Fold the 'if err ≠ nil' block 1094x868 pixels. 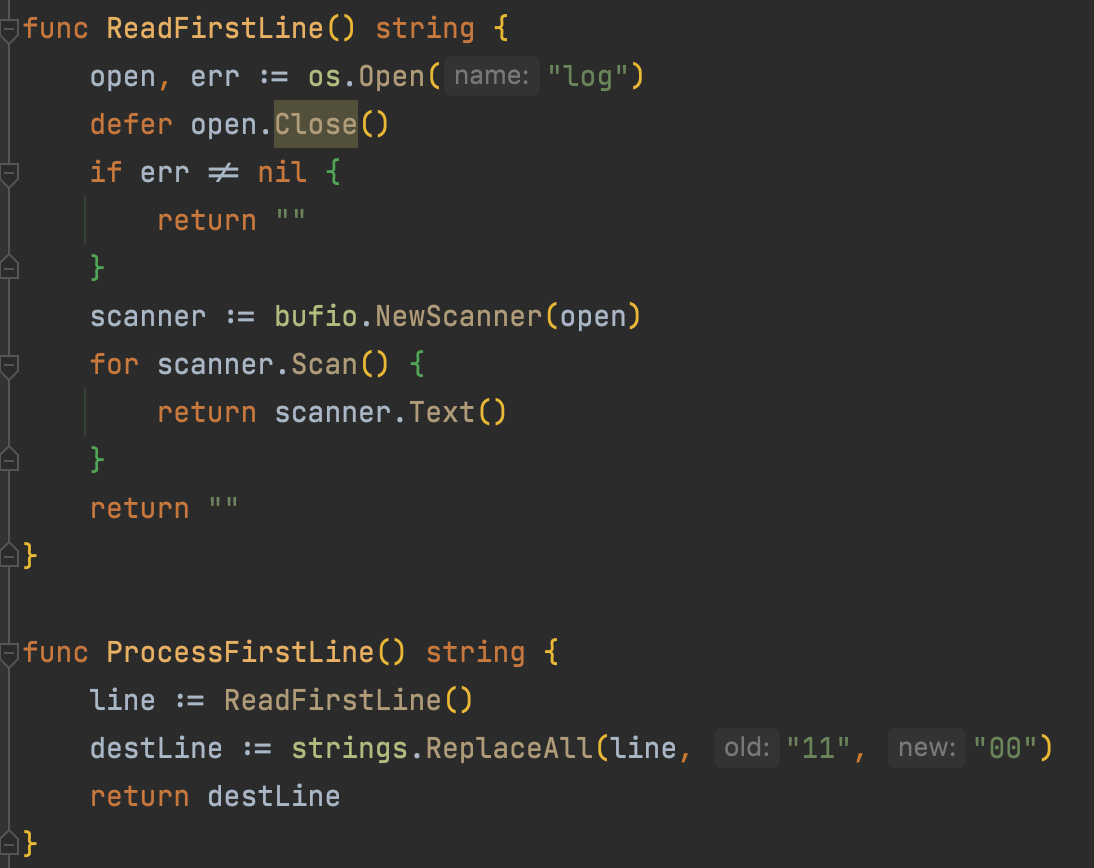click(9, 174)
